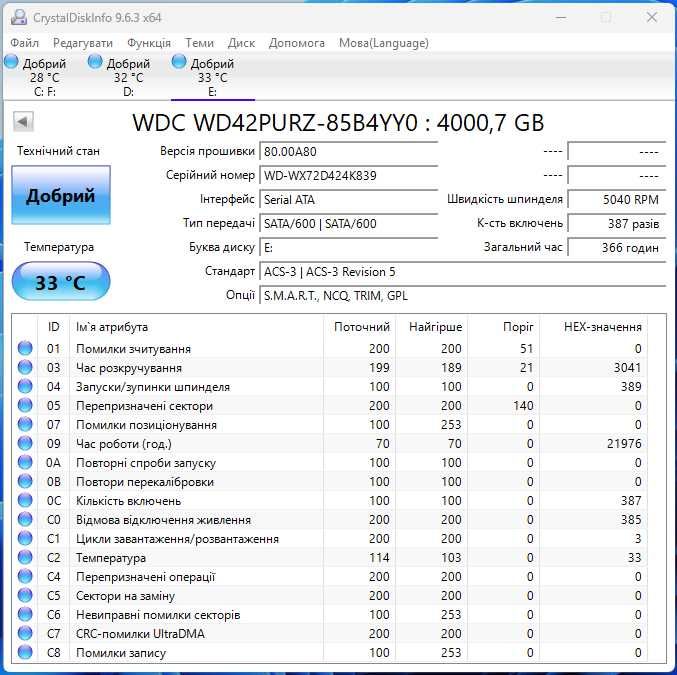Select the Помилки зчитування attribute name
Viewport: 677px width, 675px height.
point(133,349)
